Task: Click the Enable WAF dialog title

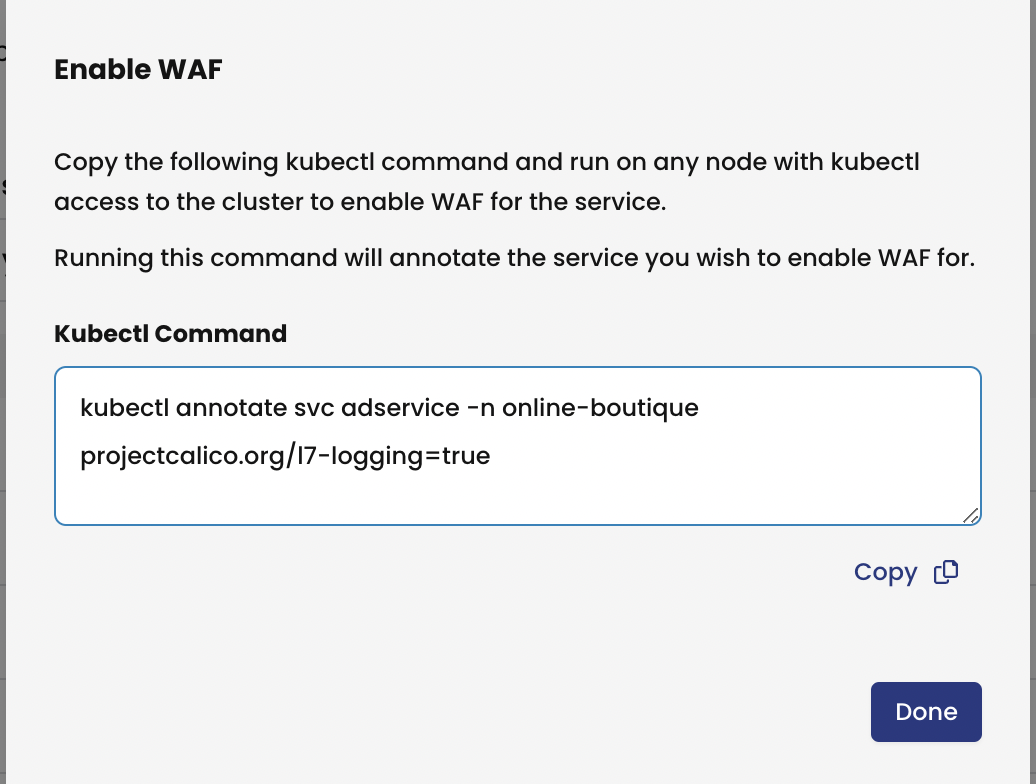Action: [138, 69]
